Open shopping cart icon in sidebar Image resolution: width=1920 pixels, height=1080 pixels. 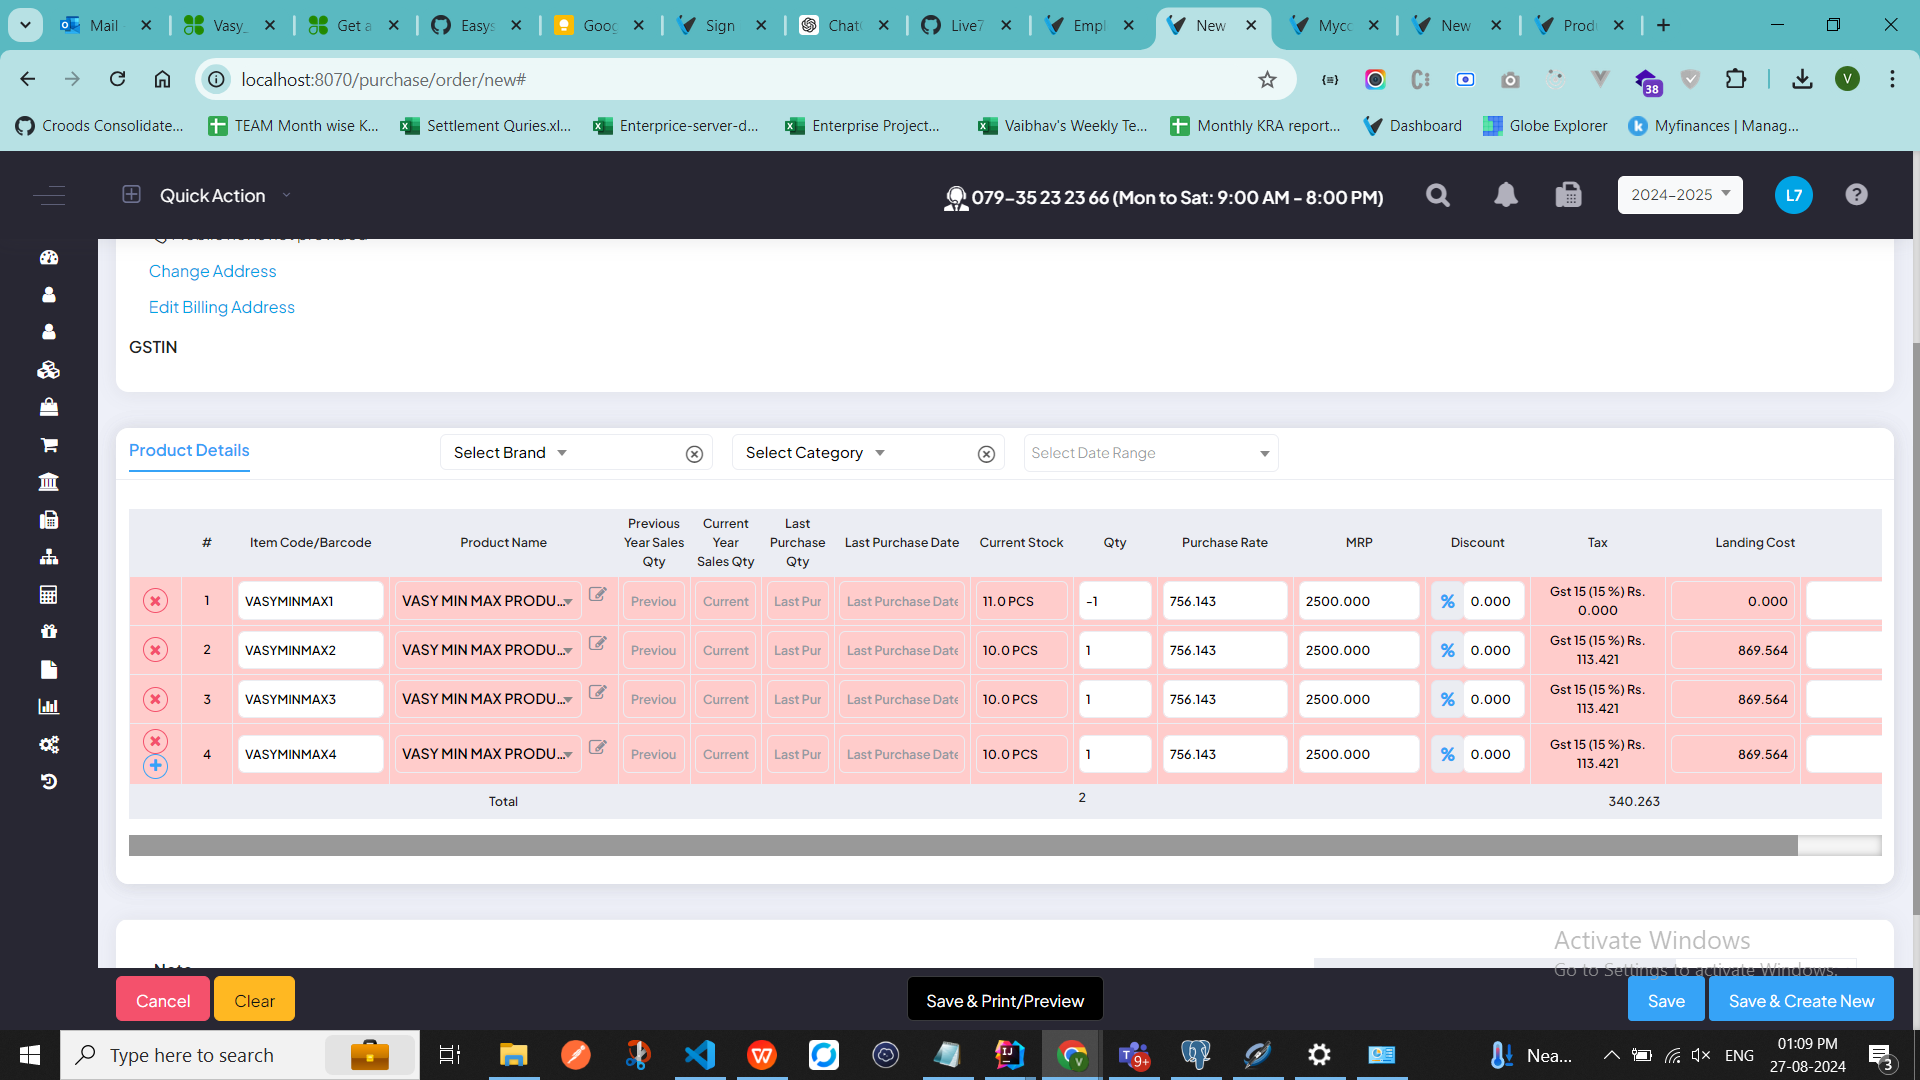(x=49, y=445)
